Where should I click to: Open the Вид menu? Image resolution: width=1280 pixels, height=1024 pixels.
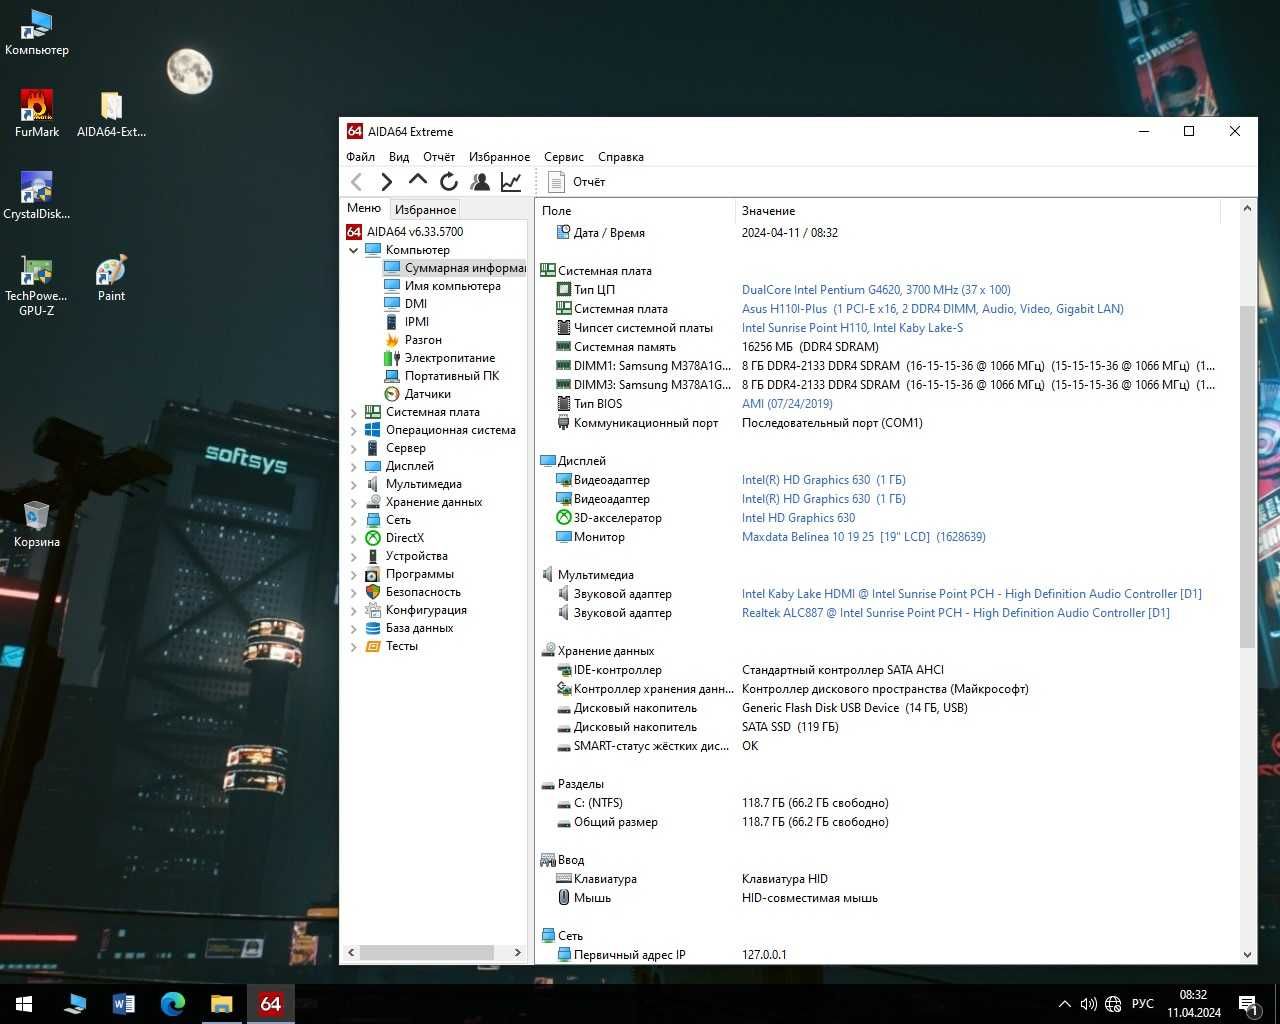[399, 157]
